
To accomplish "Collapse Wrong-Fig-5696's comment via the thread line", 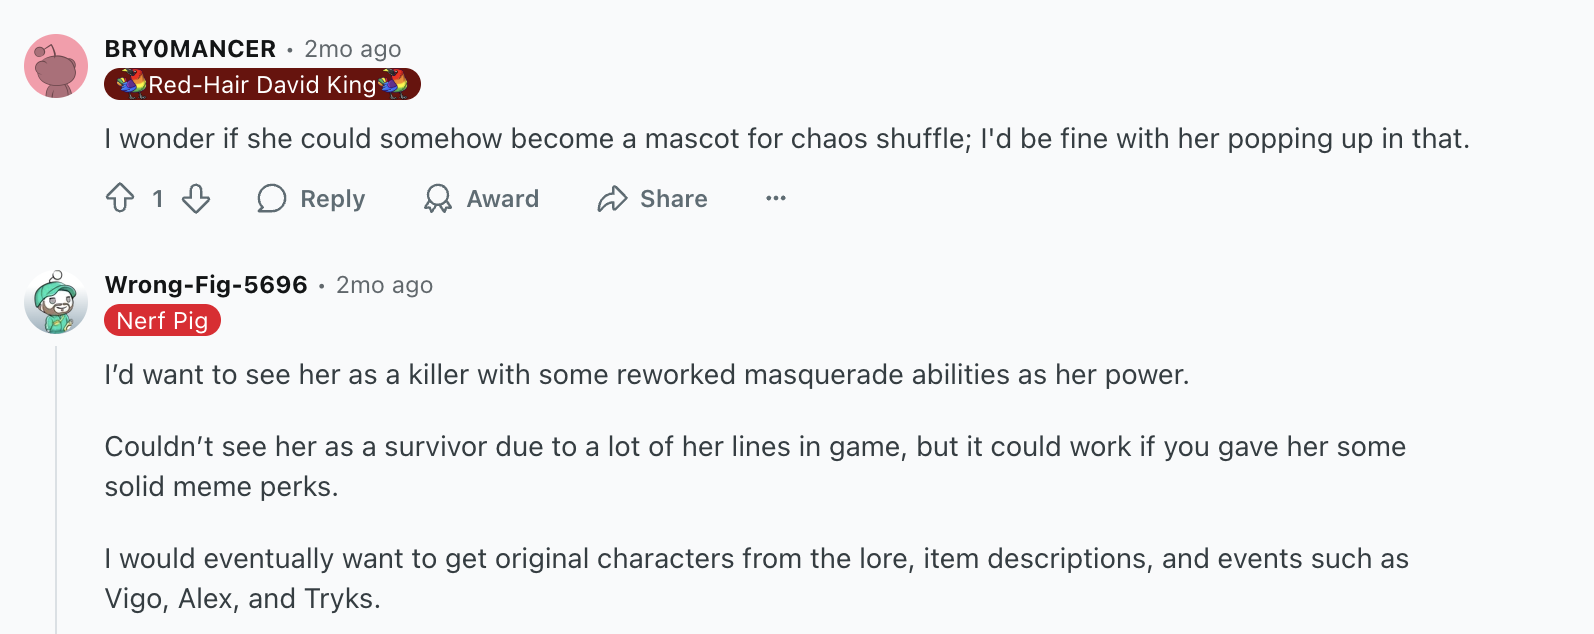I will pyautogui.click(x=56, y=470).
